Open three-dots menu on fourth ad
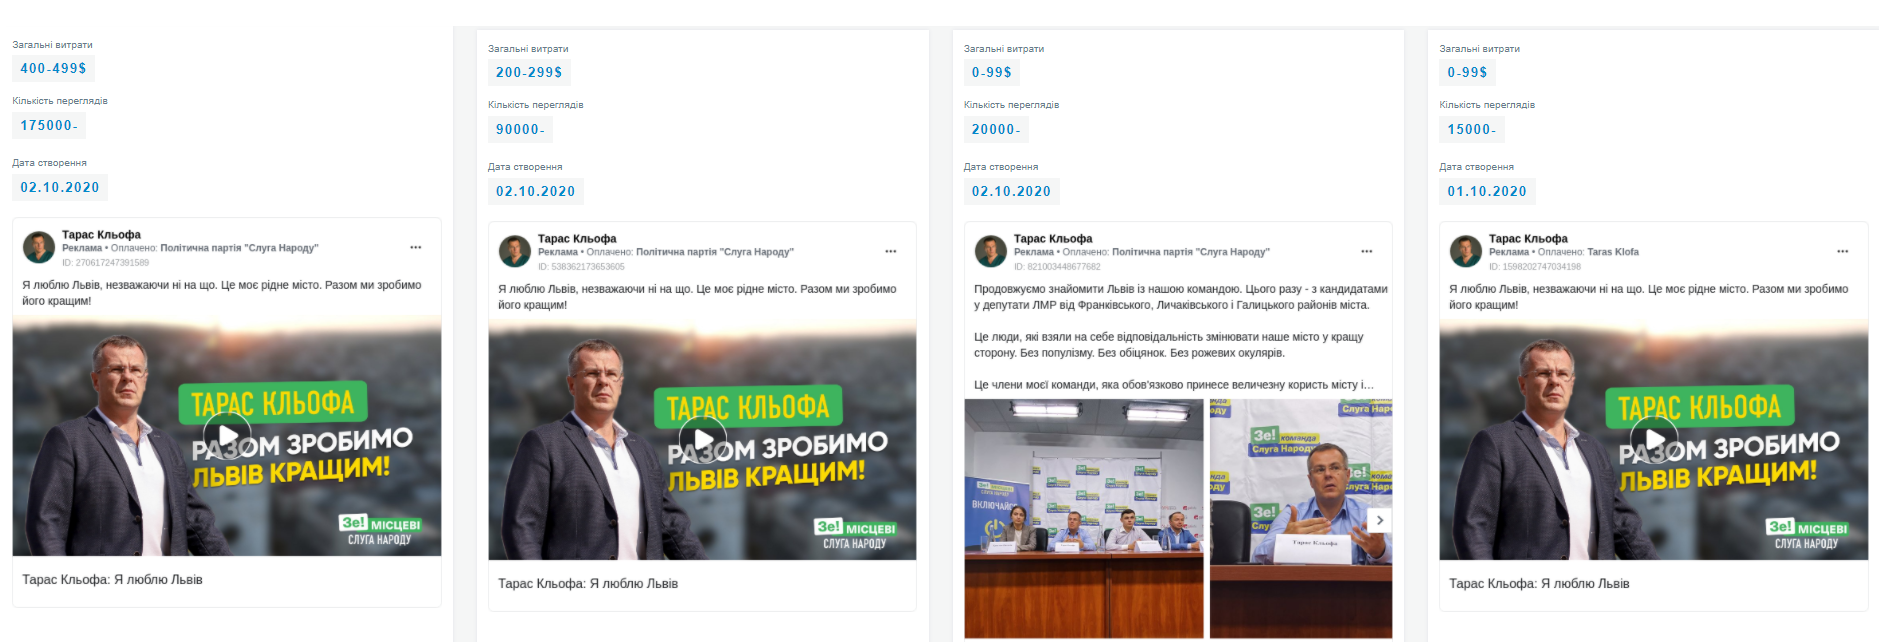The height and width of the screenshot is (642, 1879). 1842,251
